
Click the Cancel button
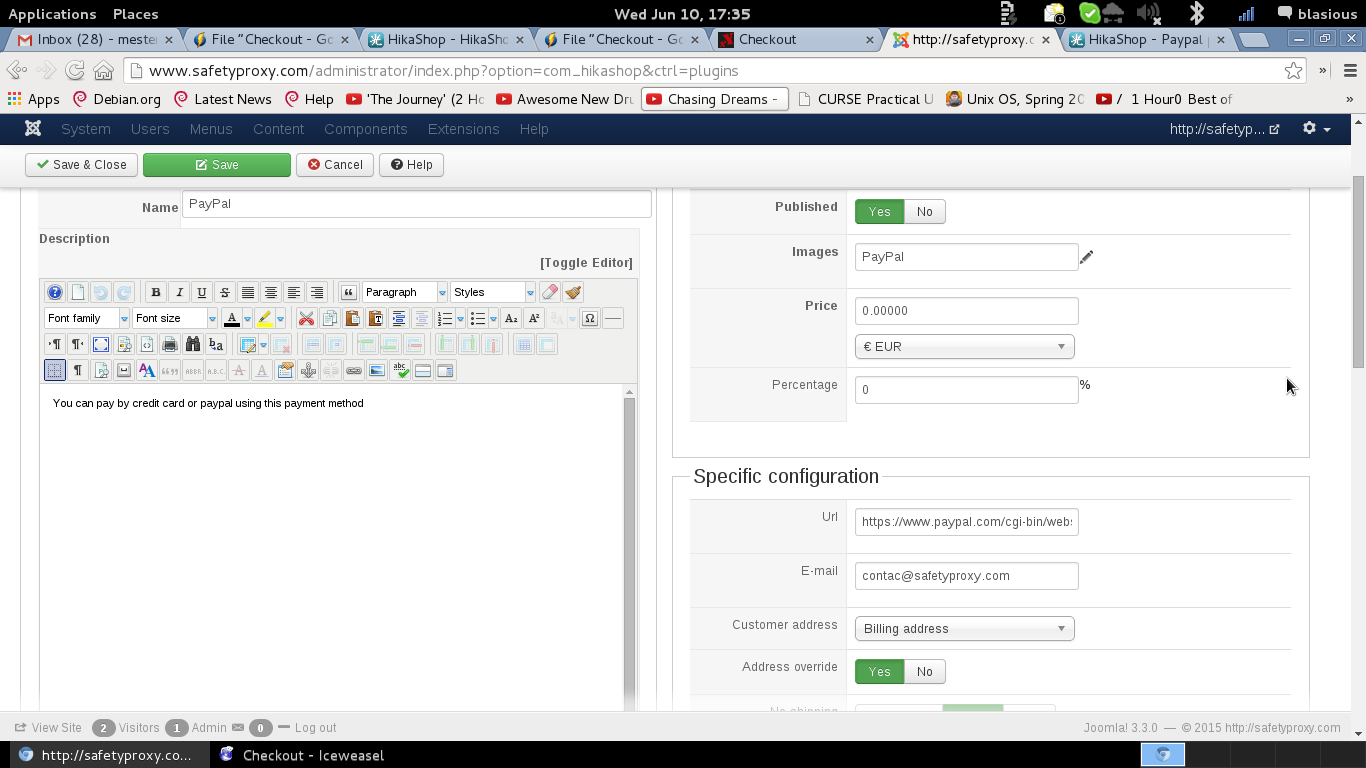coord(335,165)
